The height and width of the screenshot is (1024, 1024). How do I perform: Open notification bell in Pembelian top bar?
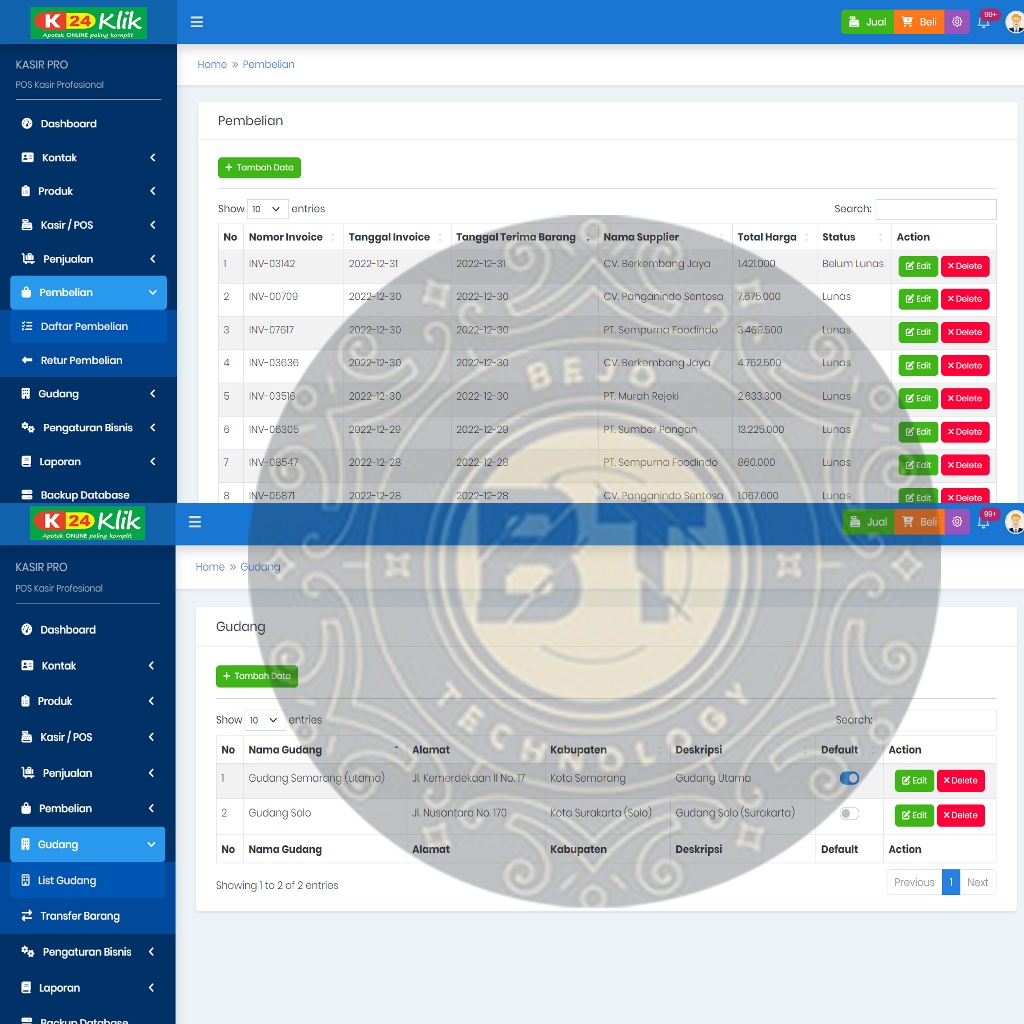[x=984, y=22]
